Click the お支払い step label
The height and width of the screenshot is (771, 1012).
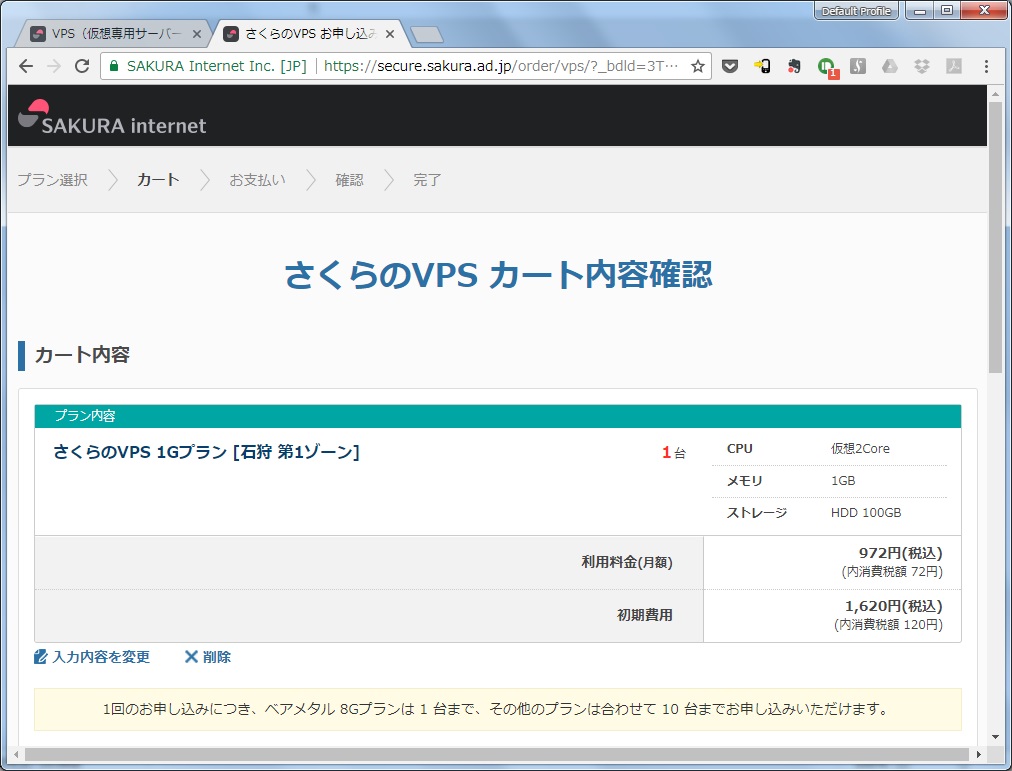point(257,180)
